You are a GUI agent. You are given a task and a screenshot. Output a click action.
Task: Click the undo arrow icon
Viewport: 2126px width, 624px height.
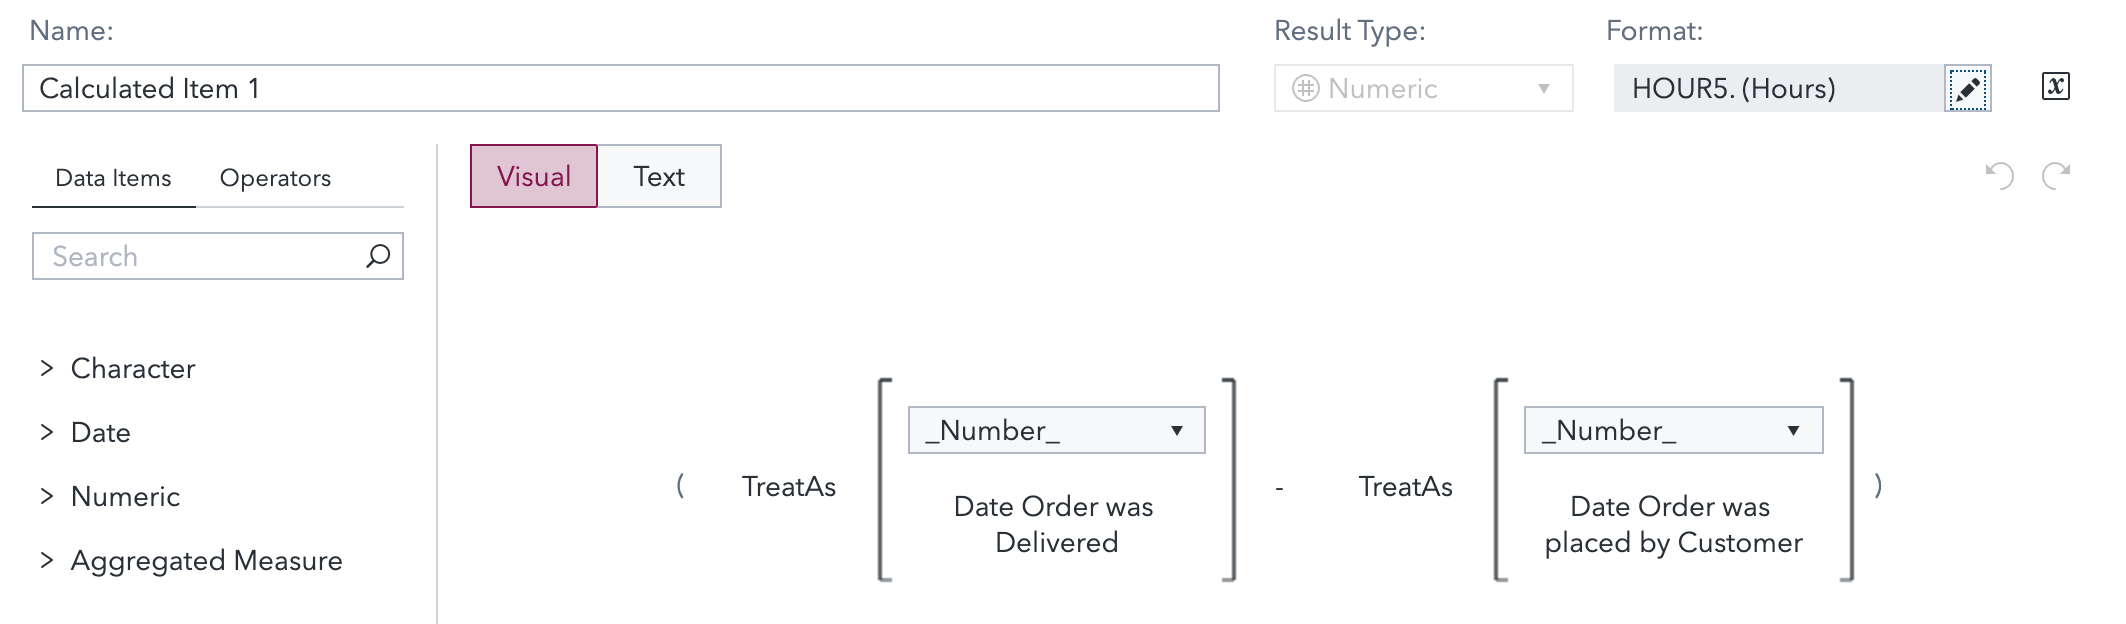(x=1999, y=176)
